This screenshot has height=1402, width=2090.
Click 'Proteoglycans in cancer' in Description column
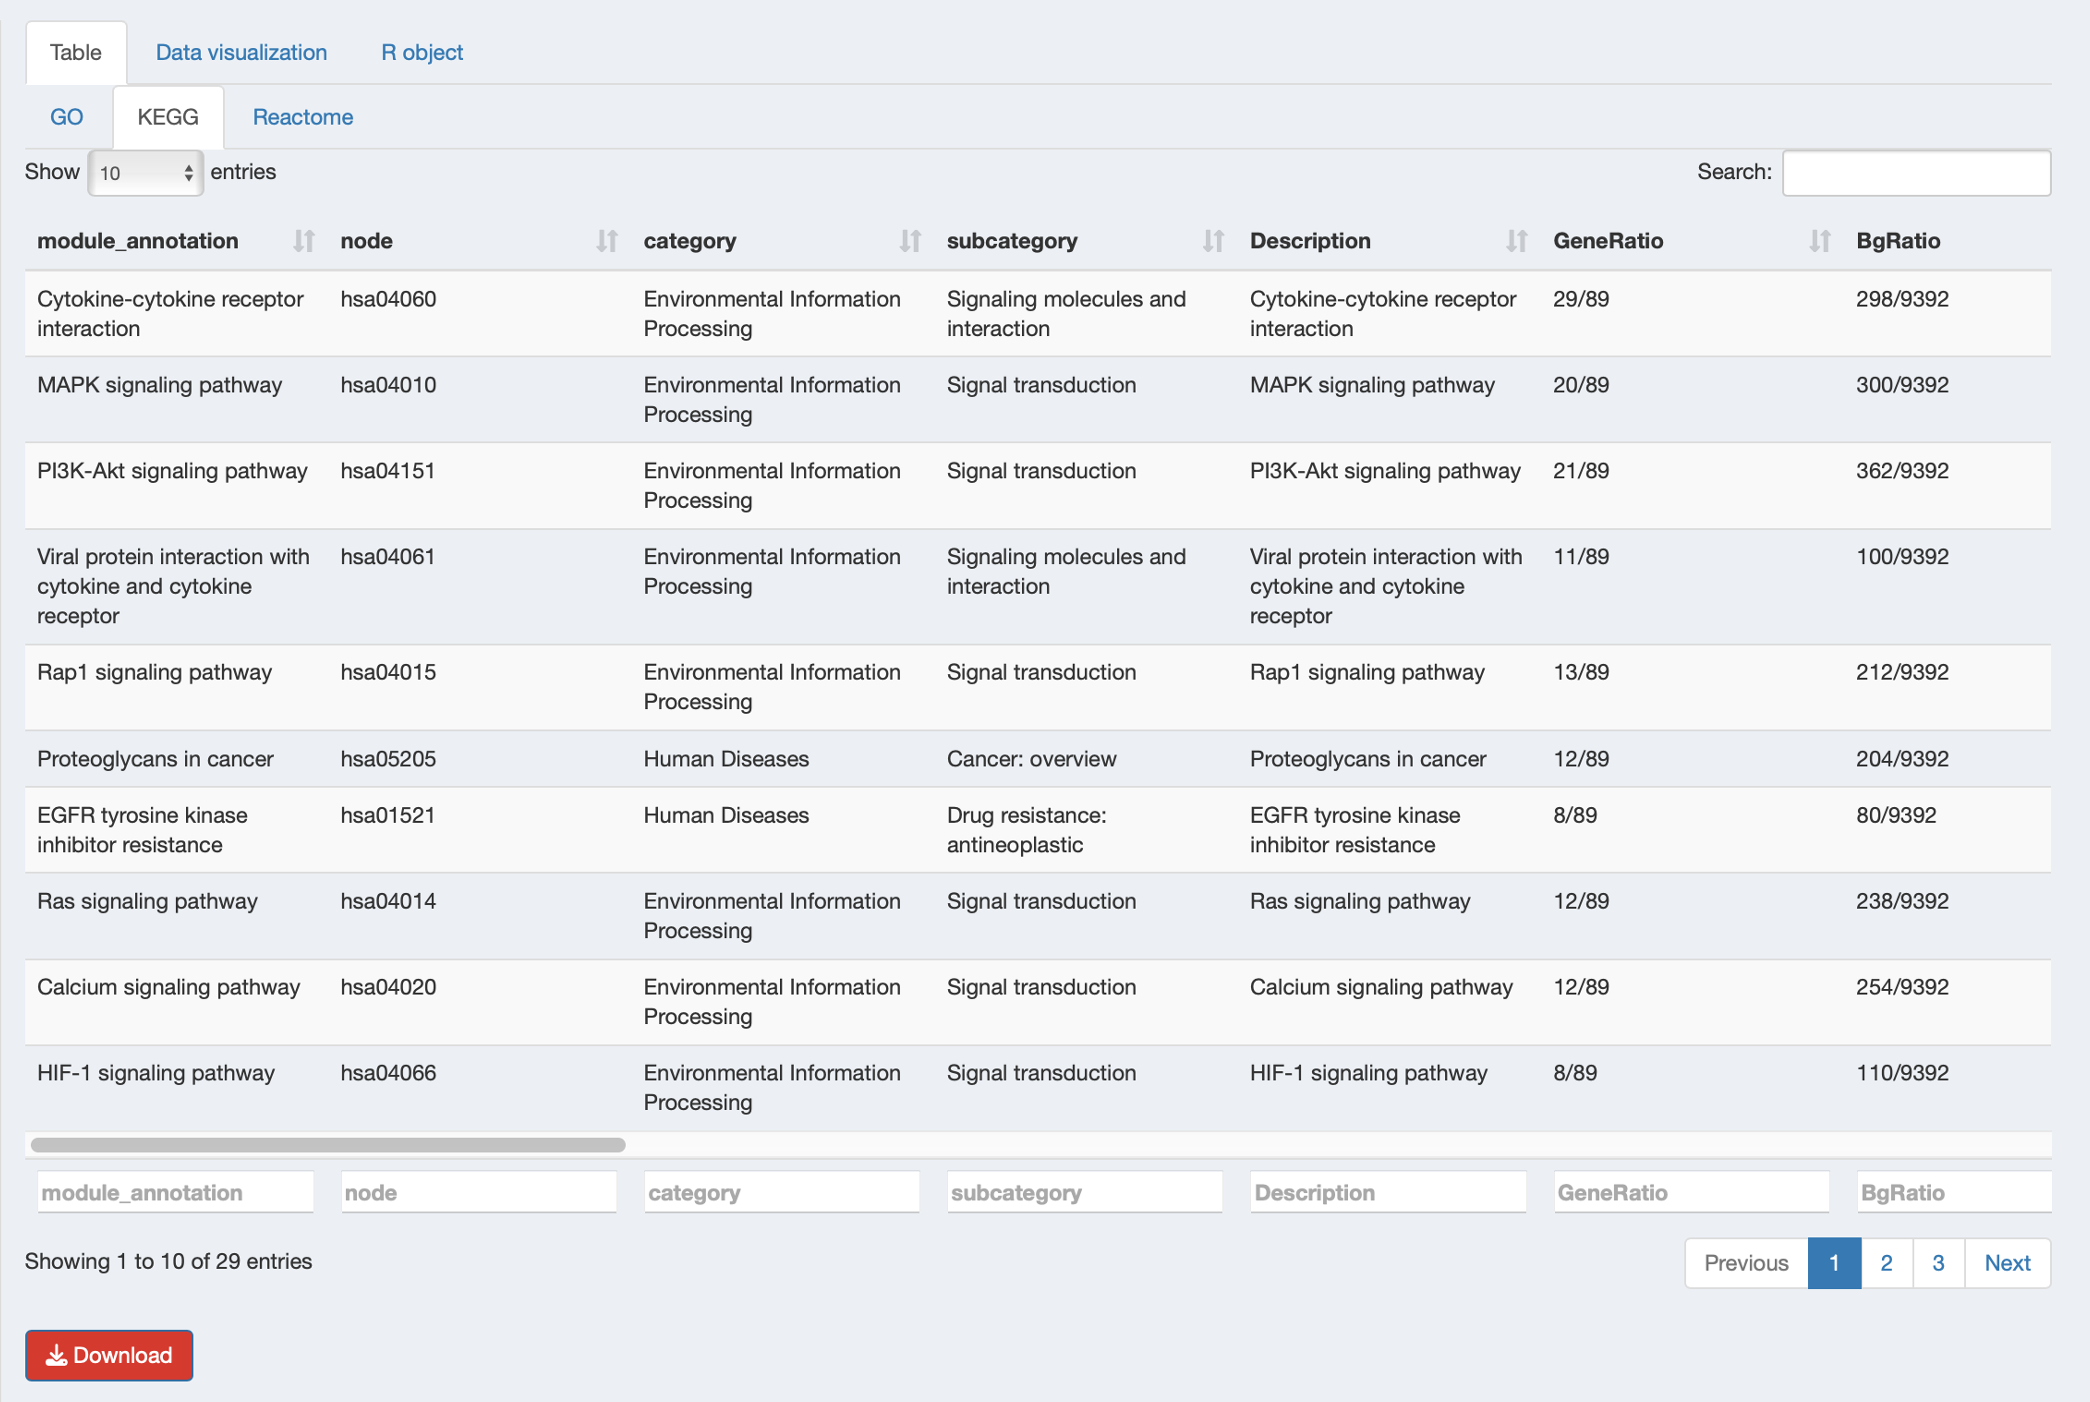point(1368,759)
